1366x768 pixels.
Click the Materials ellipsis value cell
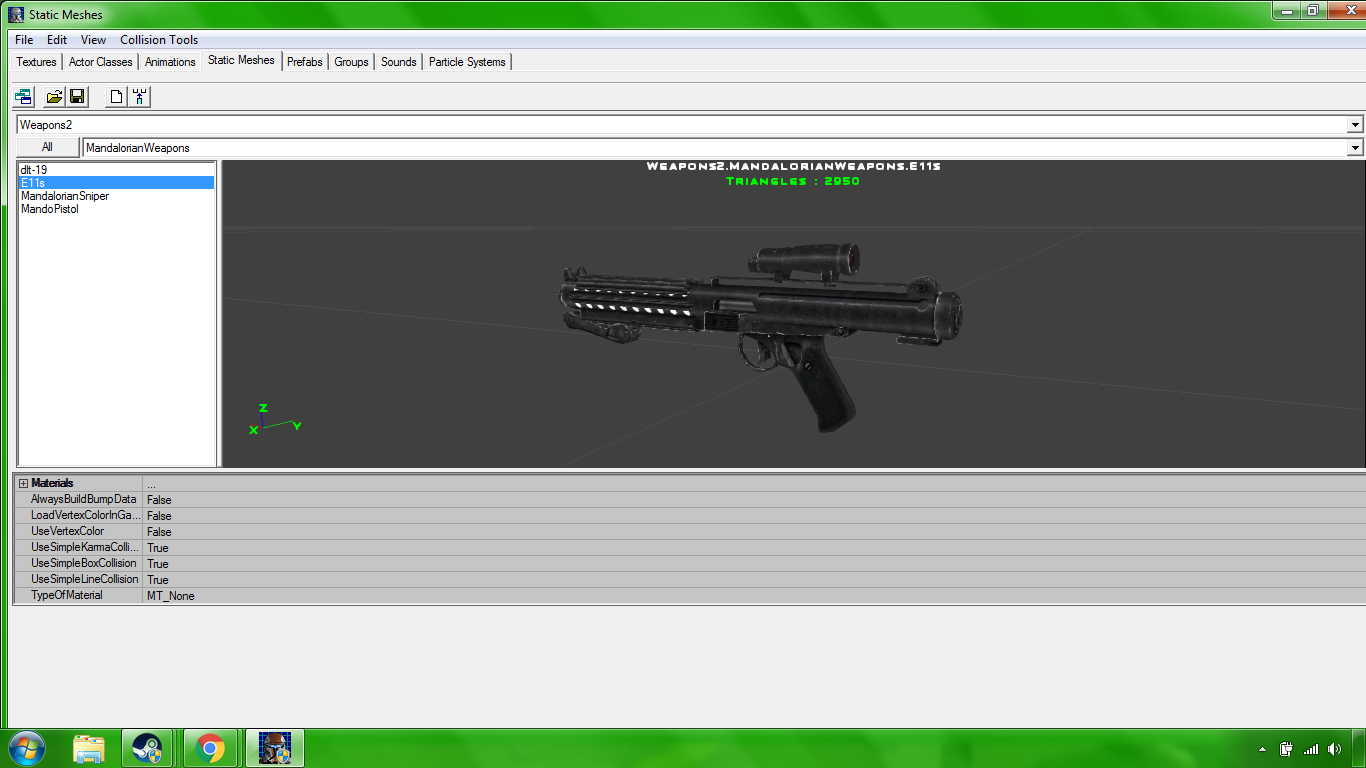(x=754, y=483)
